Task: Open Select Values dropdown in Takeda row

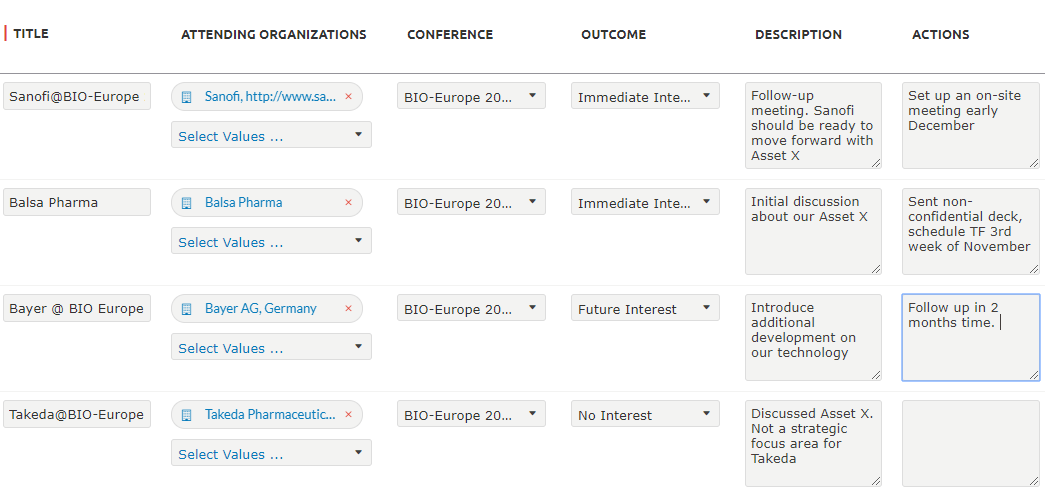Action: [x=271, y=453]
